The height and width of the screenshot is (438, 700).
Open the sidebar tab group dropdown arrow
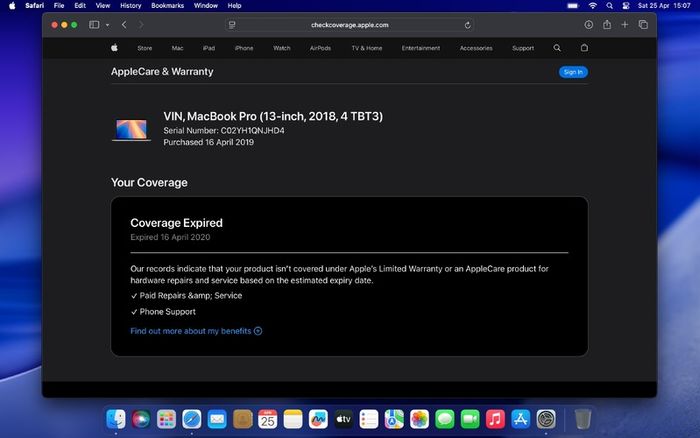click(x=107, y=25)
